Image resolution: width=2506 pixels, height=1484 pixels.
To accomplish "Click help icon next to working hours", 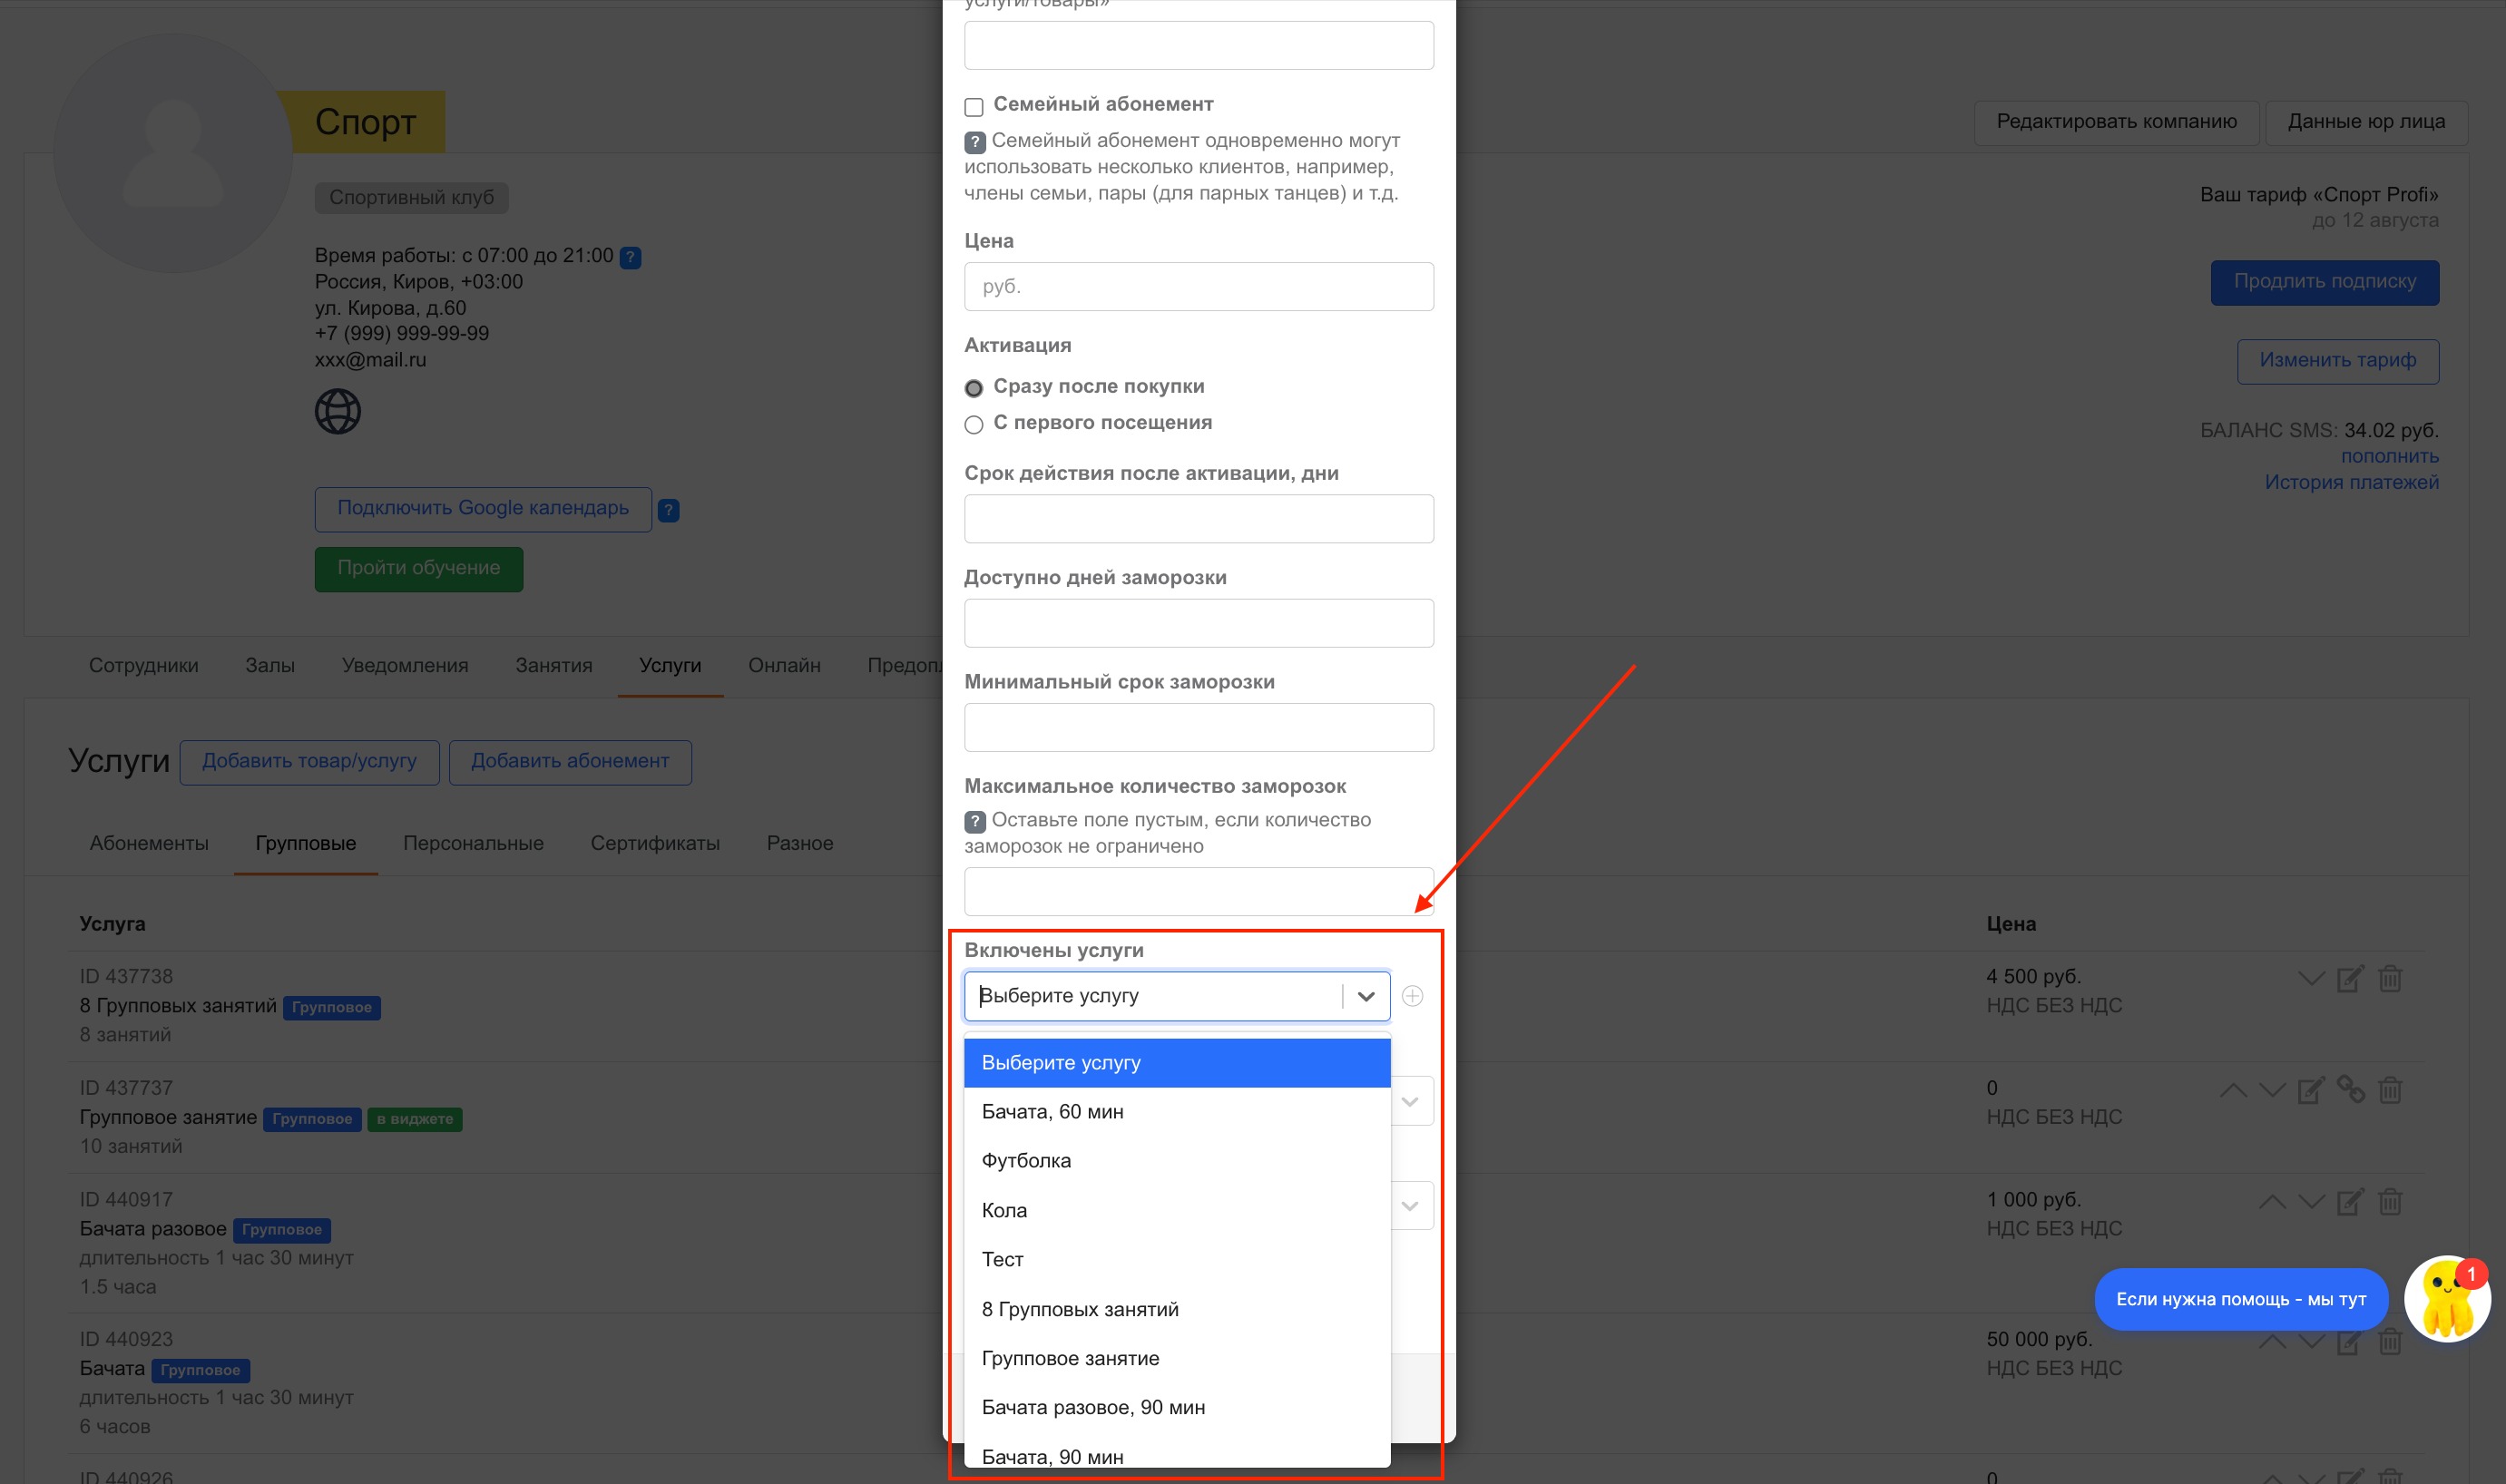I will [x=630, y=258].
